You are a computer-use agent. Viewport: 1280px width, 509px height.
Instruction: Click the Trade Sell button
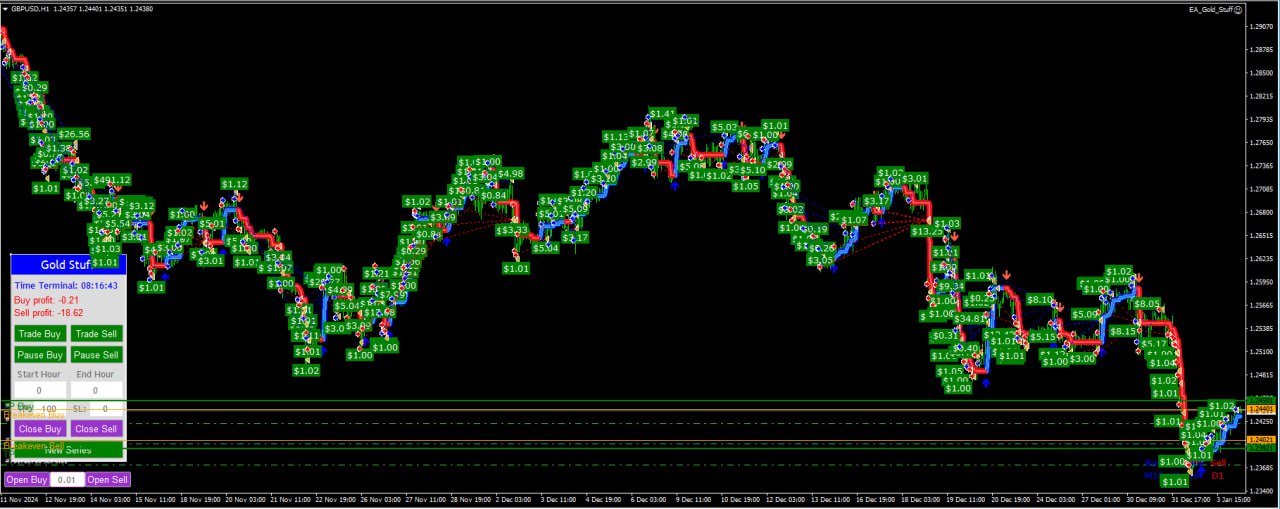click(x=96, y=334)
